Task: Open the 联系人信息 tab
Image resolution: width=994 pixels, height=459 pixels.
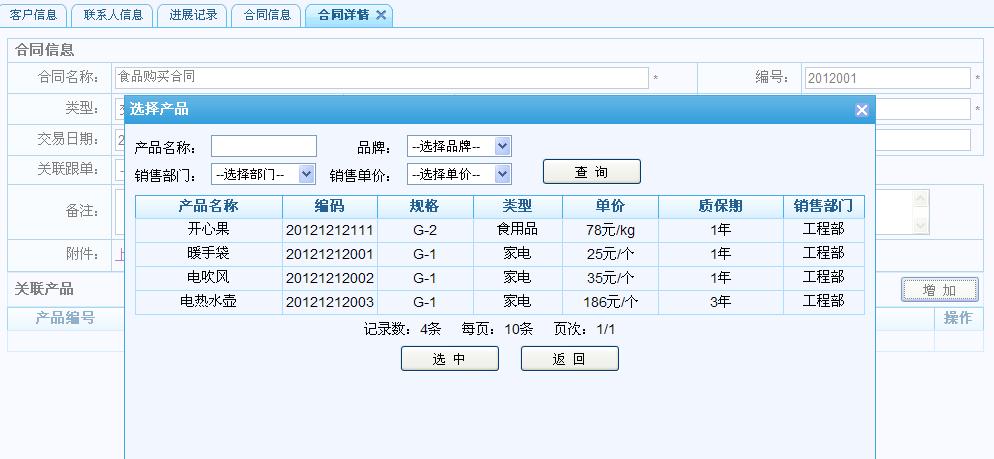Action: pyautogui.click(x=113, y=15)
